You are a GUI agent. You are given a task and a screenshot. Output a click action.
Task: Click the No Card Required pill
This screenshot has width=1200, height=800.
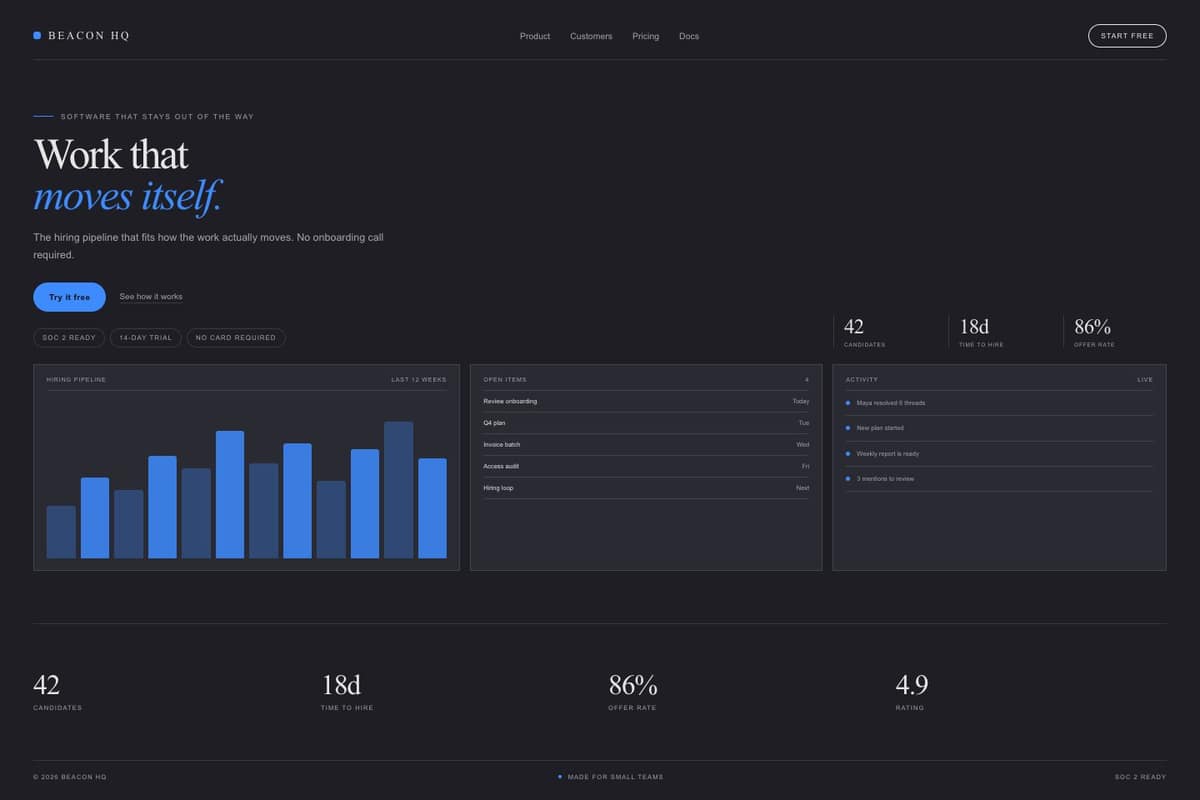[x=236, y=338]
